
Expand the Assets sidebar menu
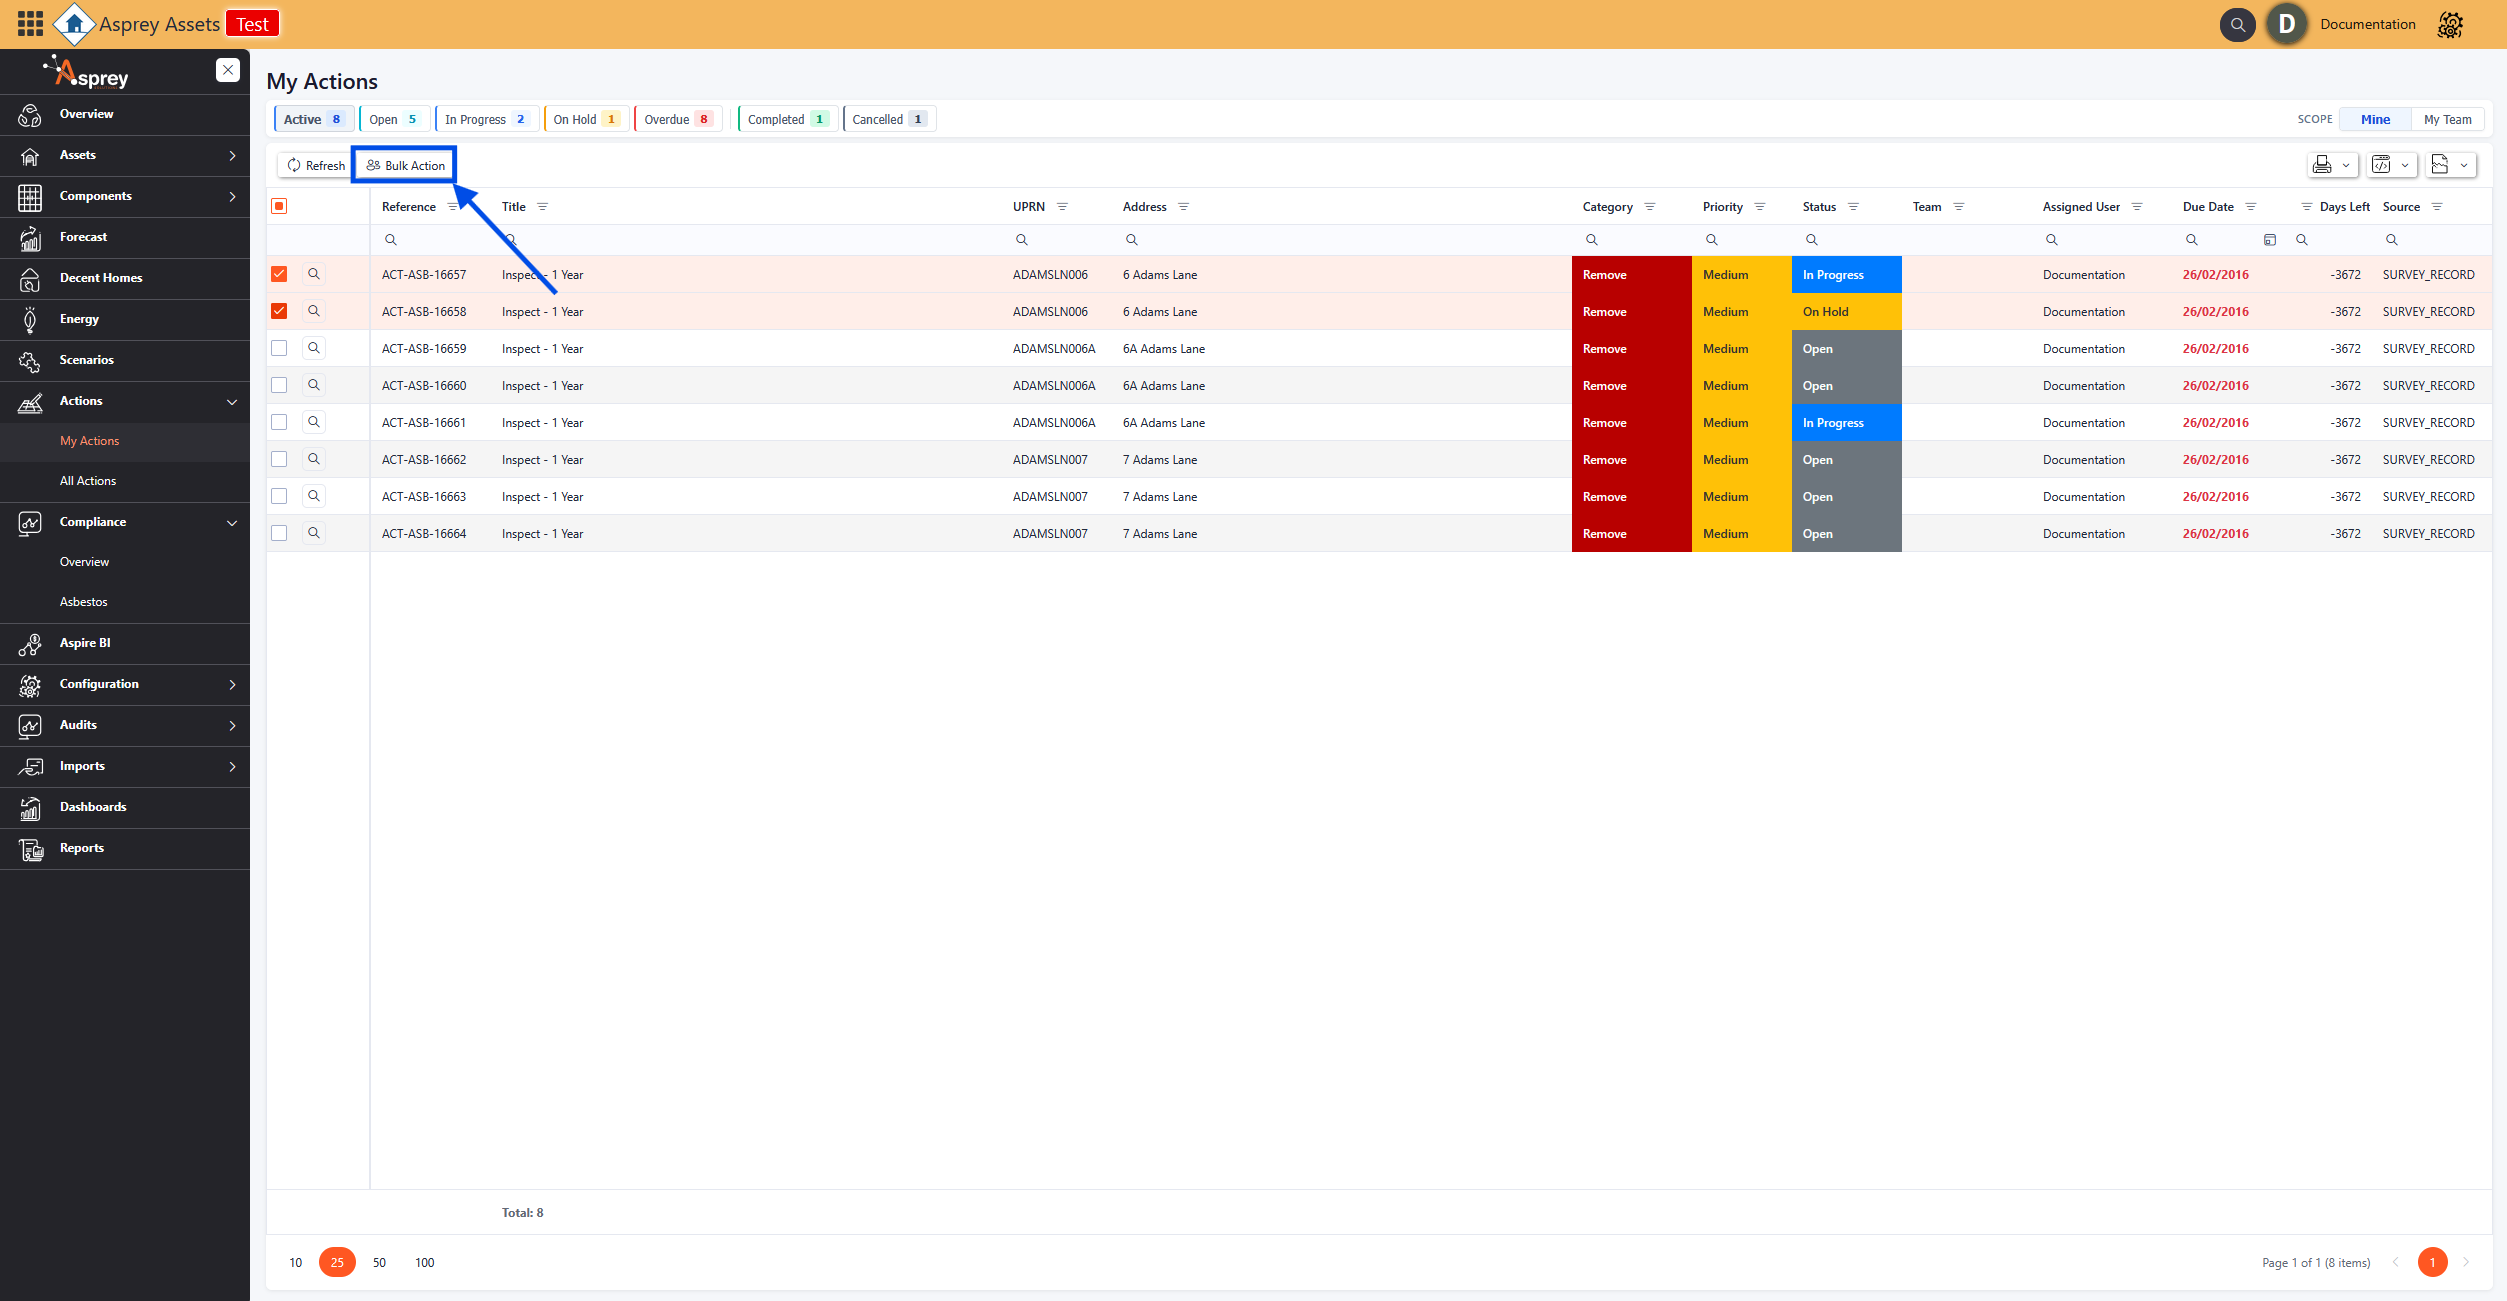[x=232, y=155]
